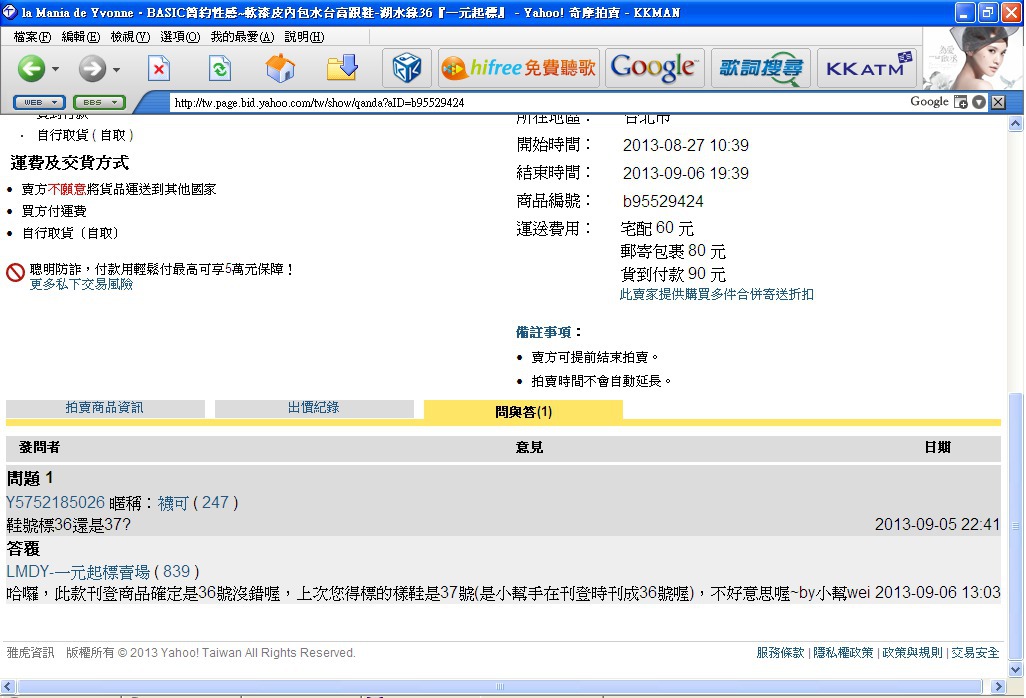Open the 此賣家提供購買多件合併寄送折扣 link

(x=716, y=294)
